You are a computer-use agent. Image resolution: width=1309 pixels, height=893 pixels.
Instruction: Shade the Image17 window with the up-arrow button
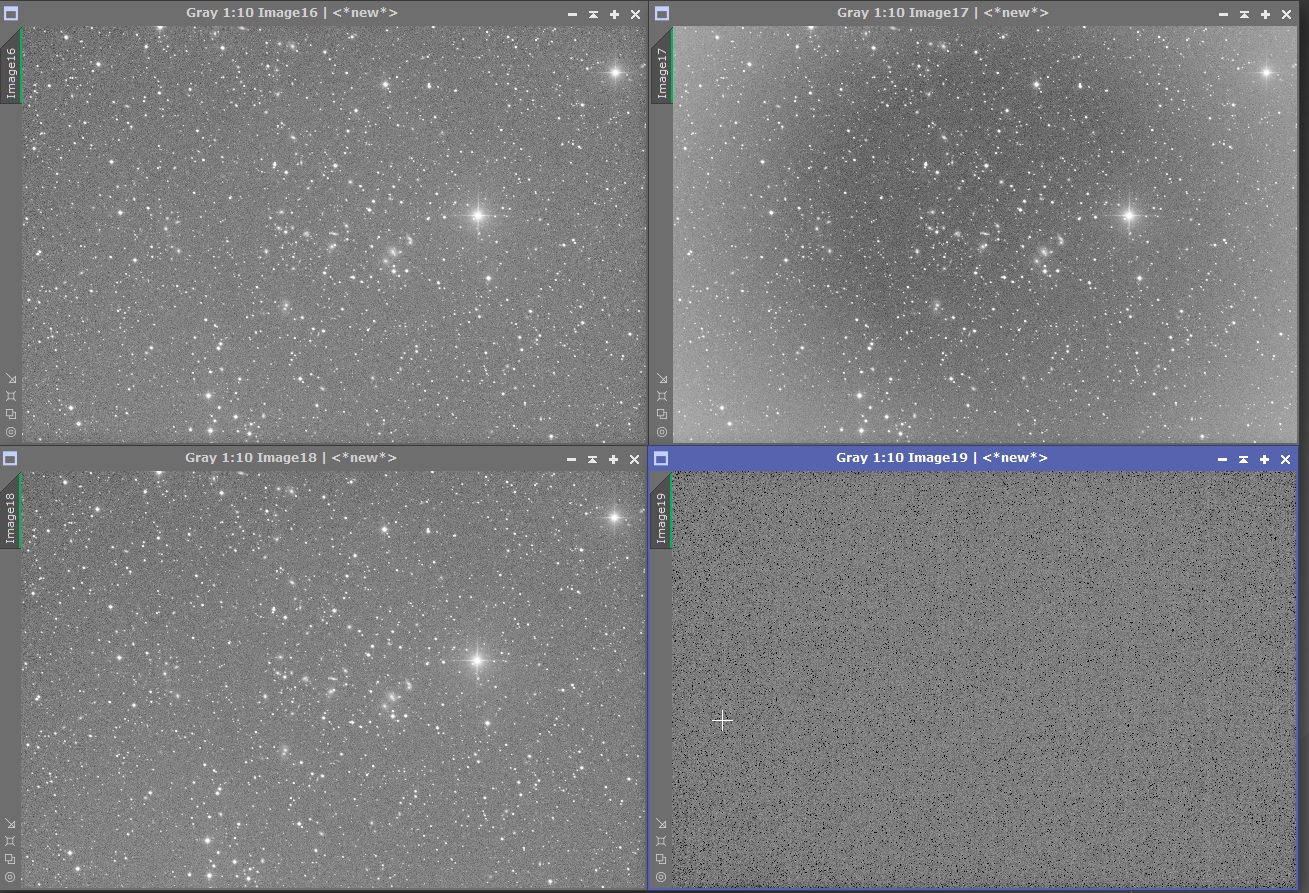1244,14
